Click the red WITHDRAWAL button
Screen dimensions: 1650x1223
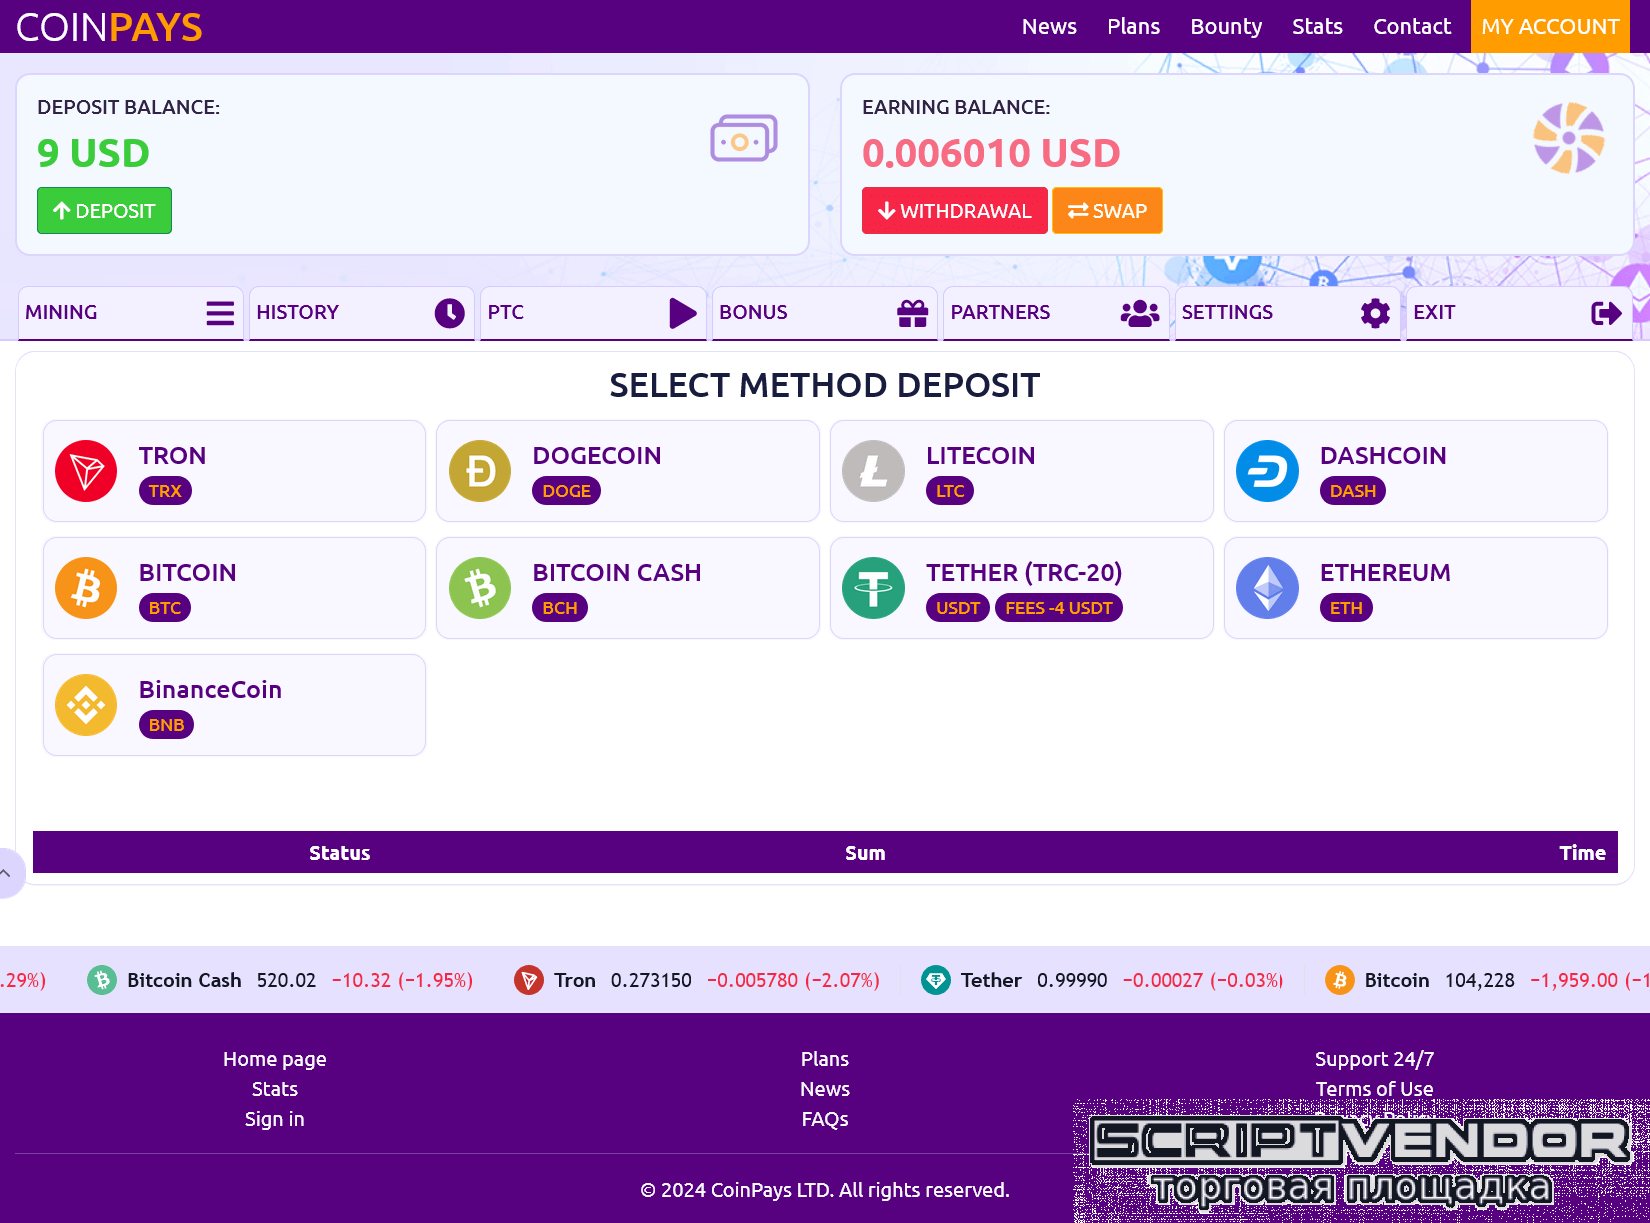point(955,211)
